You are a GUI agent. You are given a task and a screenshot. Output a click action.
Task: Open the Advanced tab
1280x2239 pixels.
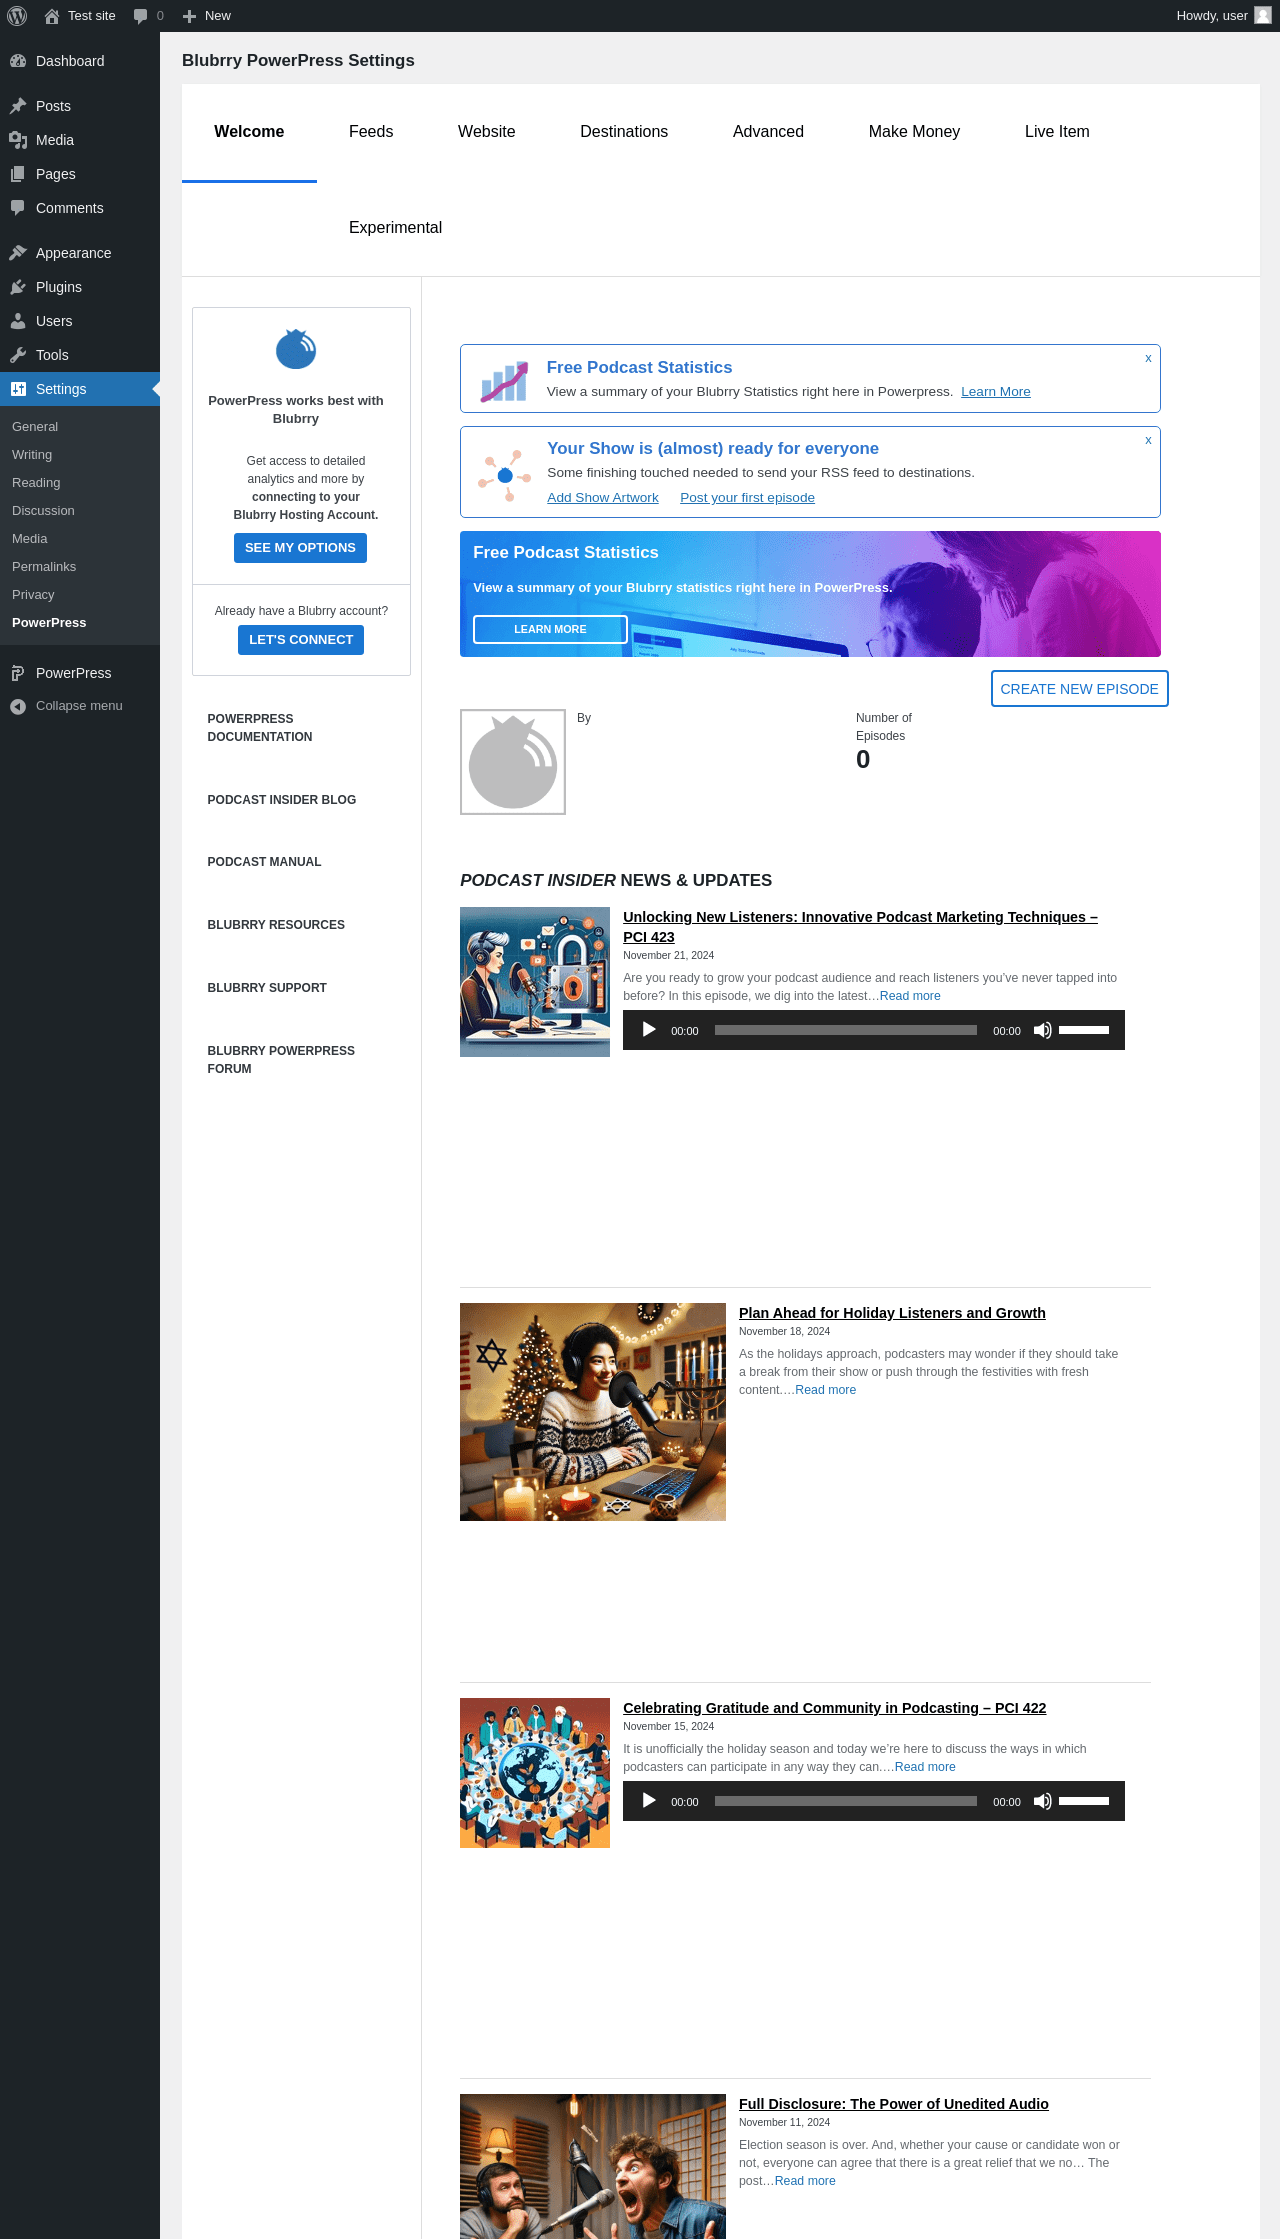click(x=768, y=132)
